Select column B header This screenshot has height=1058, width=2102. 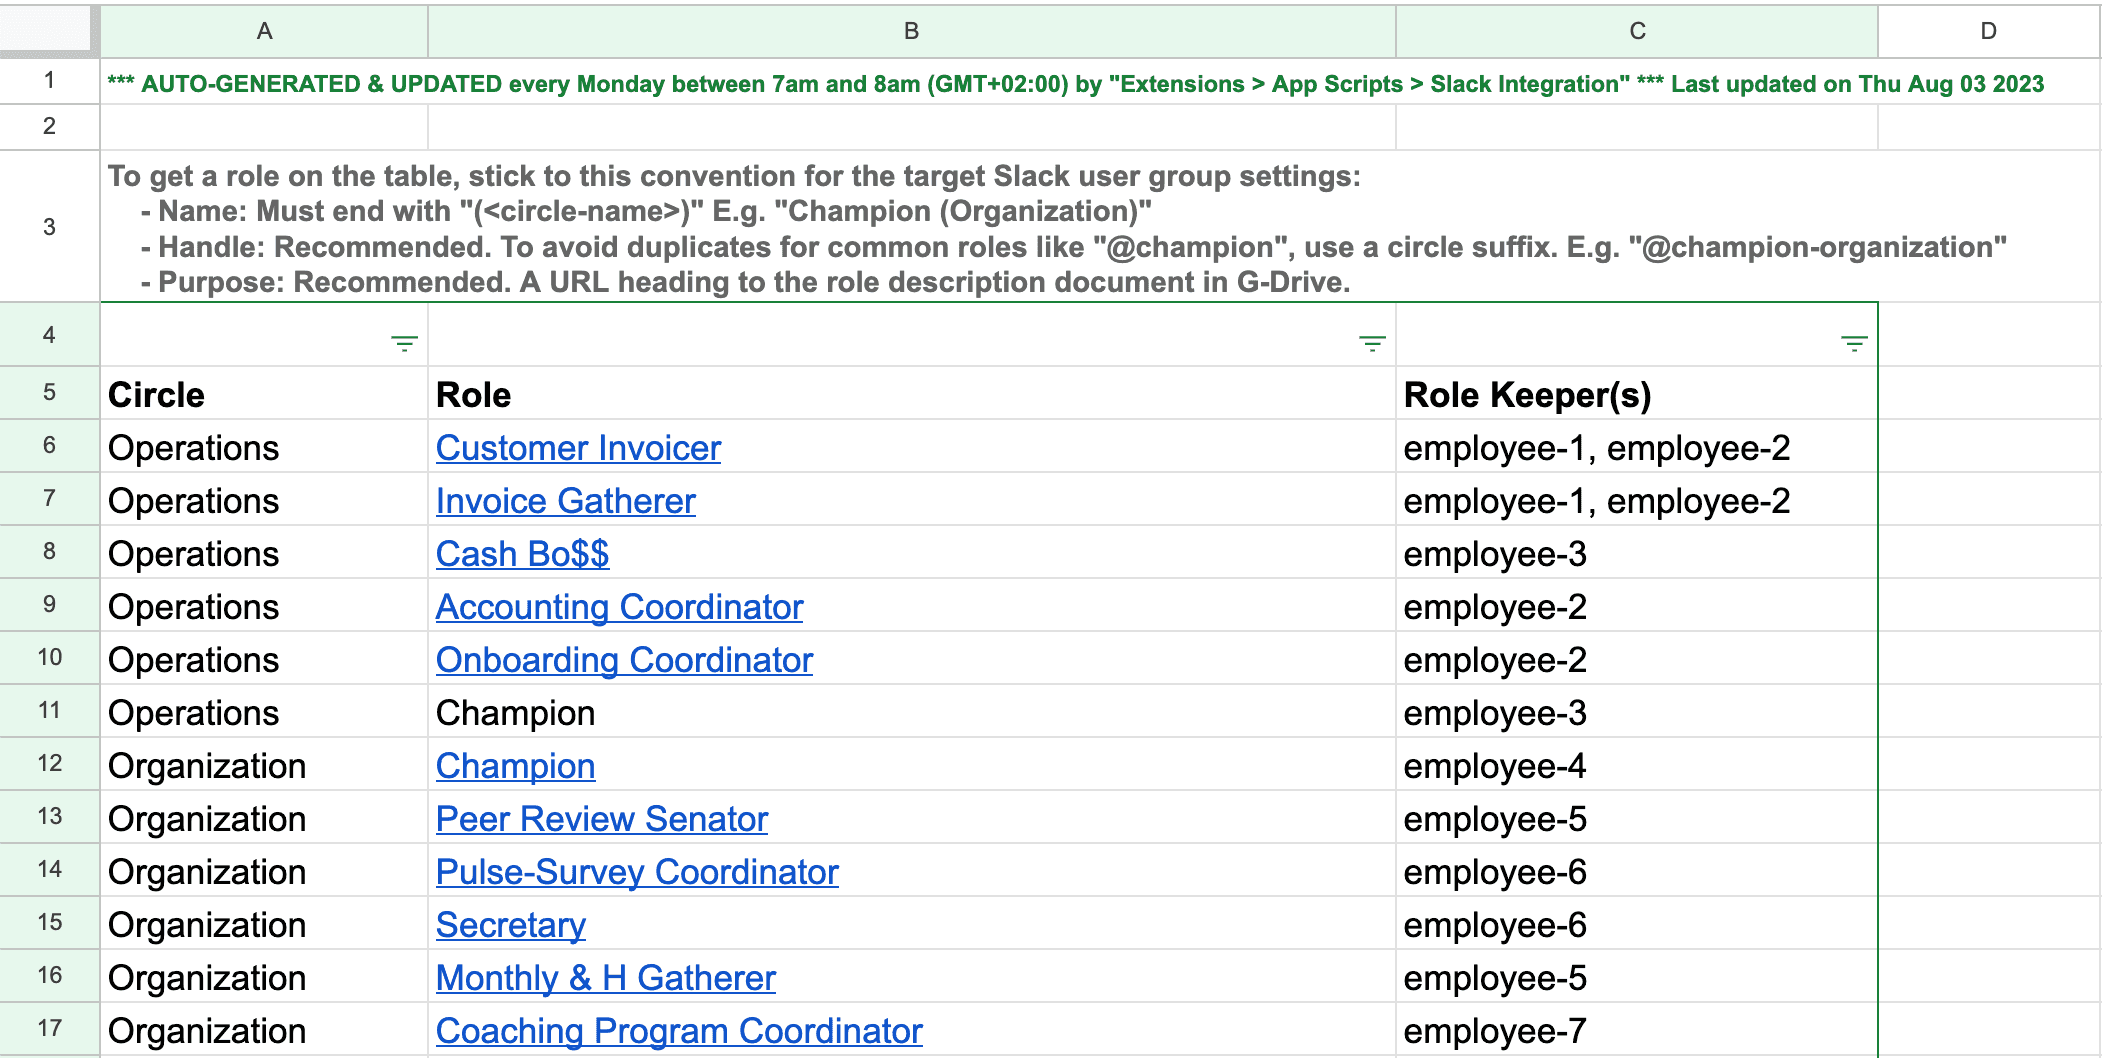coord(911,31)
